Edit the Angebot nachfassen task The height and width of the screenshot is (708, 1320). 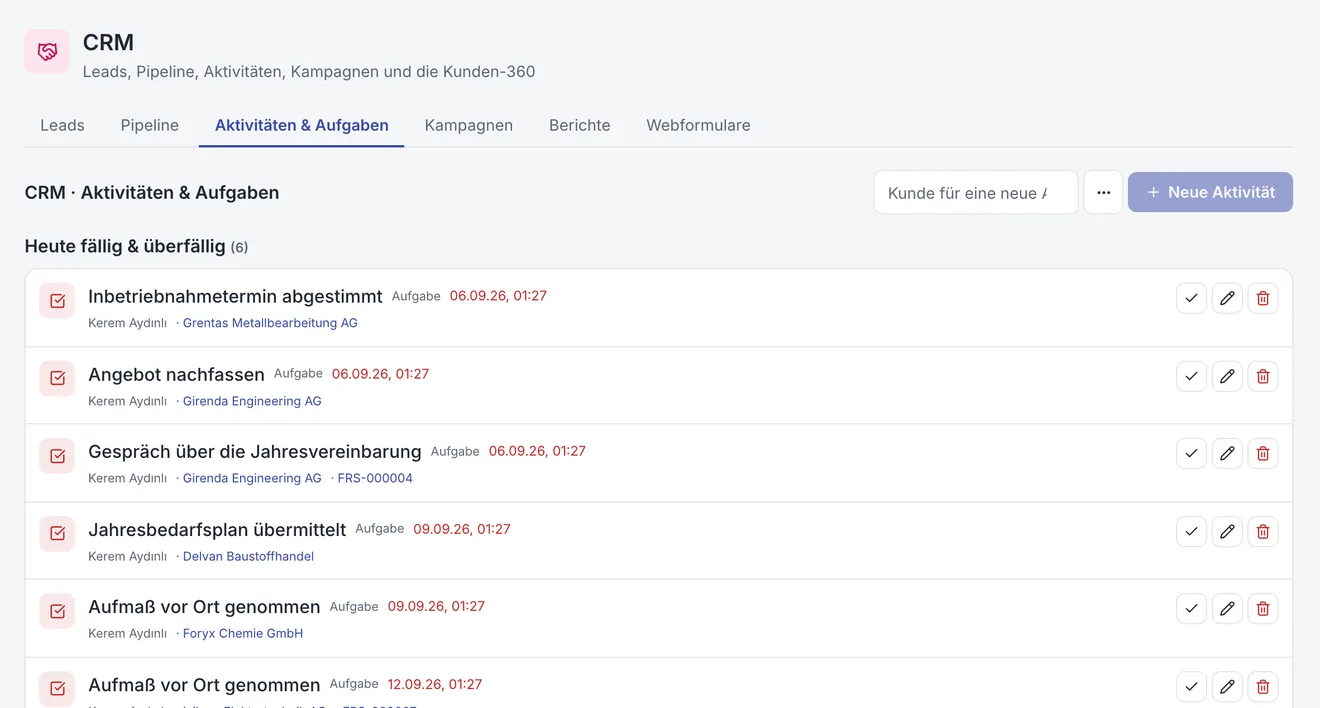(1227, 376)
